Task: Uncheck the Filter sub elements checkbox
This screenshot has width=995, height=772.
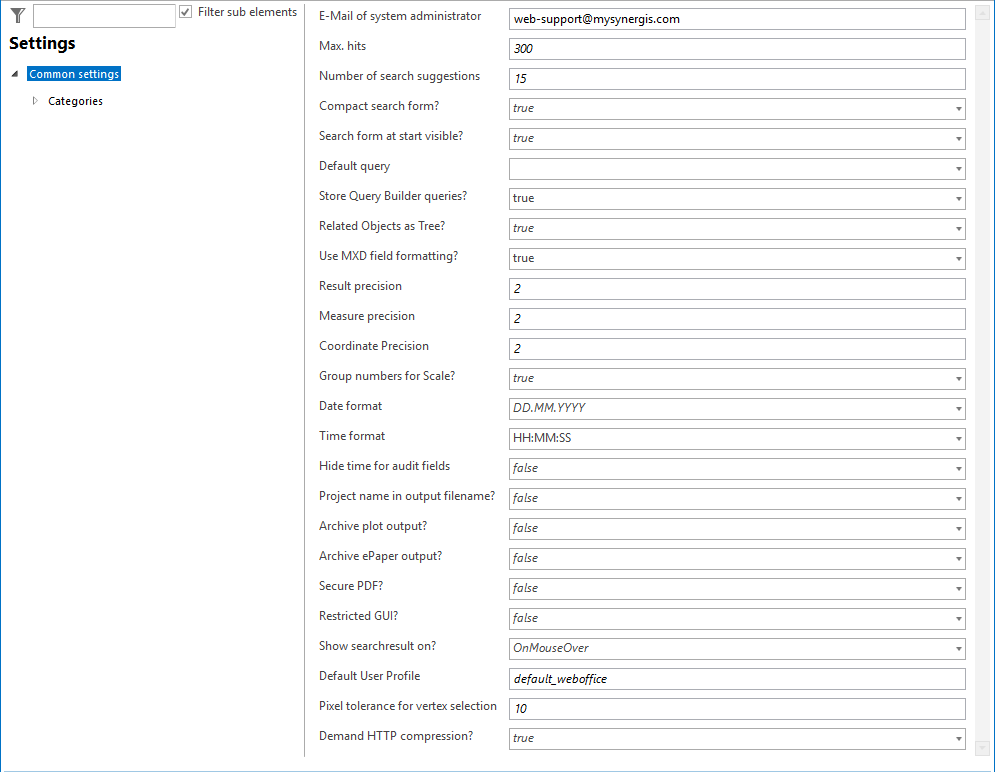Action: (x=185, y=11)
